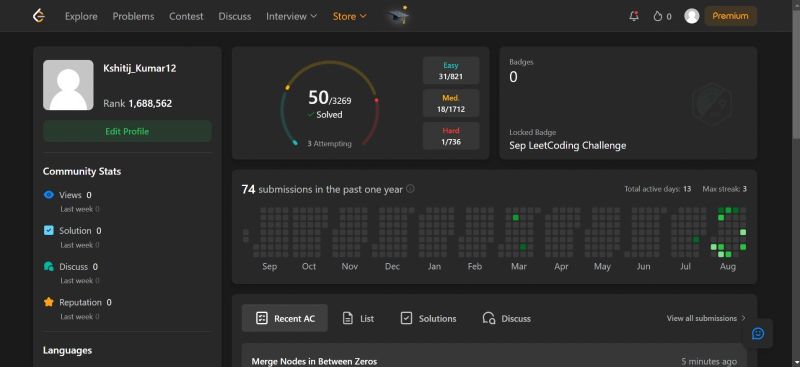Click Max streak: 3 text
The width and height of the screenshot is (800, 367).
coord(724,189)
